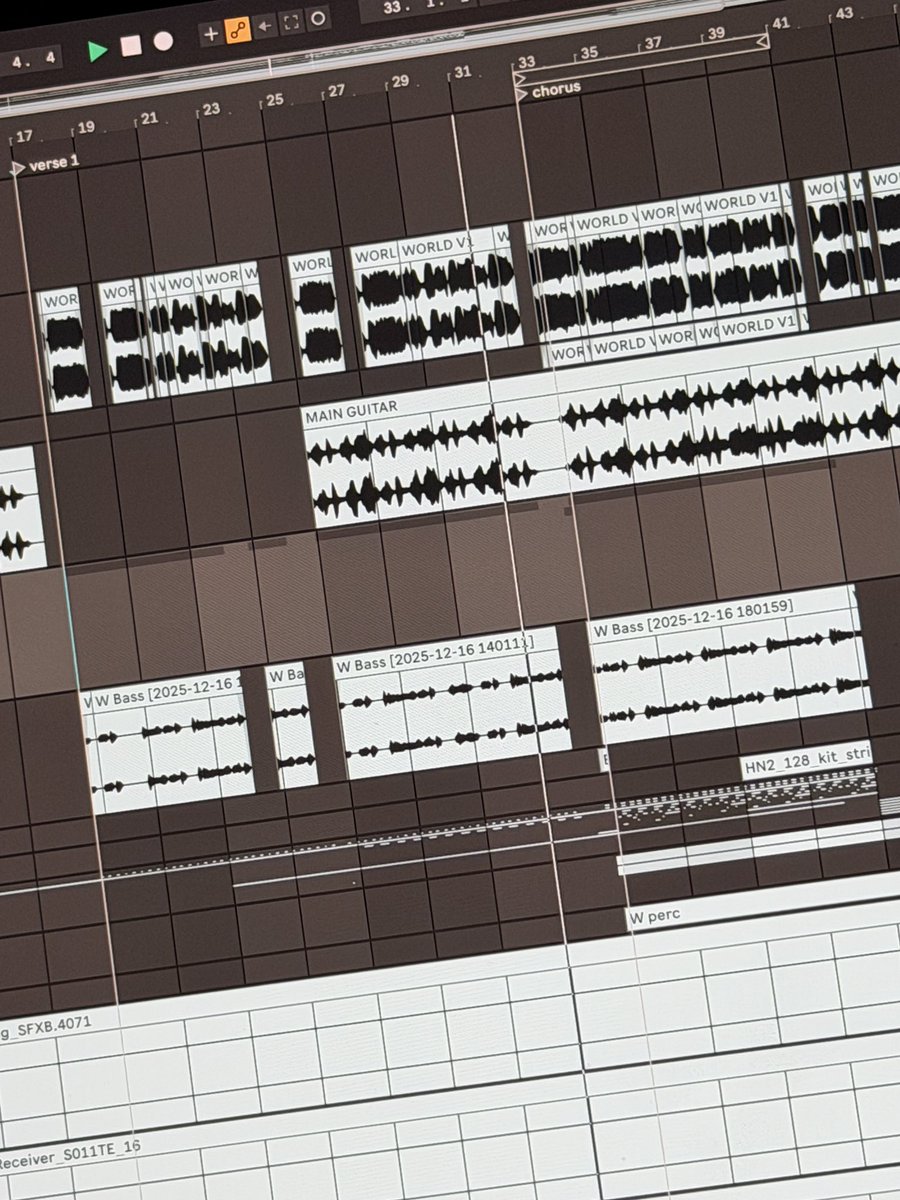Click the Capture MIDI bracket icon

click(292, 22)
